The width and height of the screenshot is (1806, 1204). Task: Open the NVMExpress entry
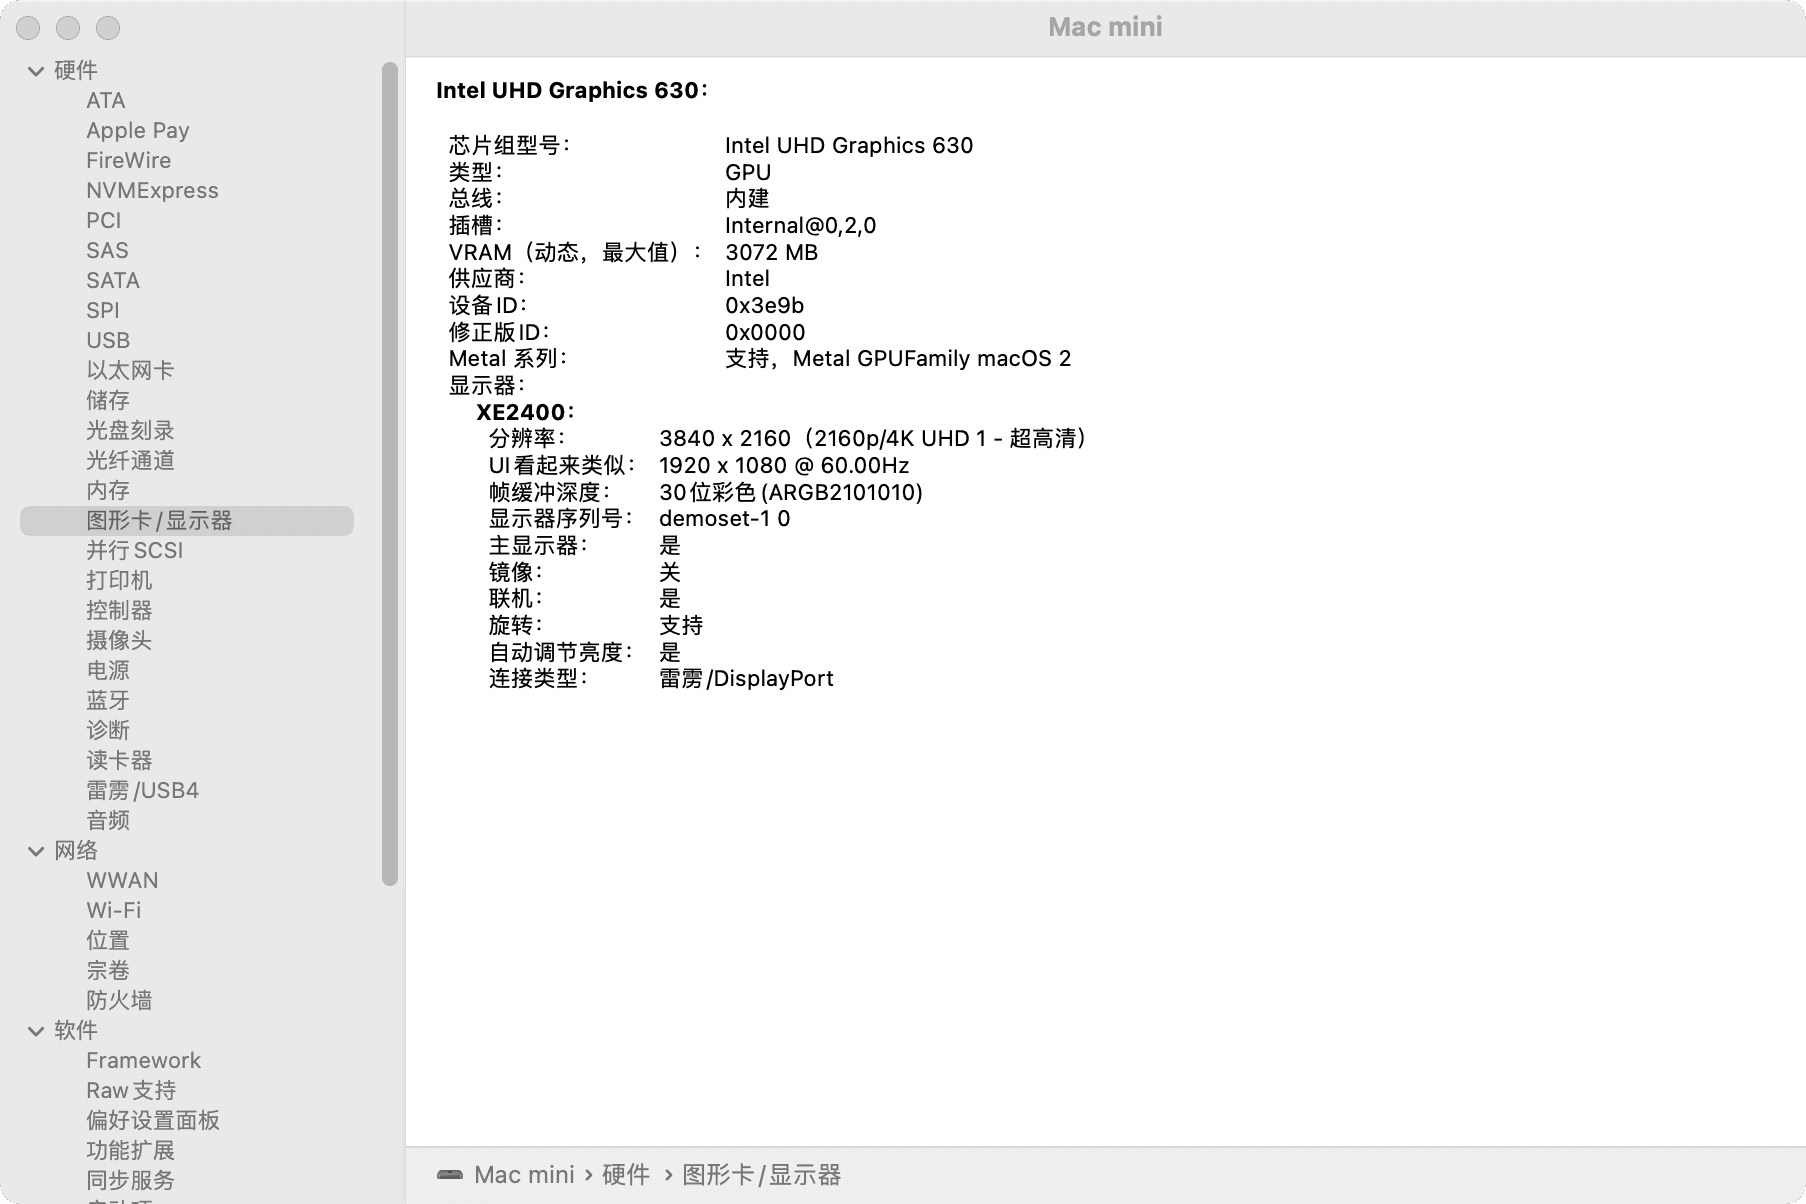[x=152, y=191]
